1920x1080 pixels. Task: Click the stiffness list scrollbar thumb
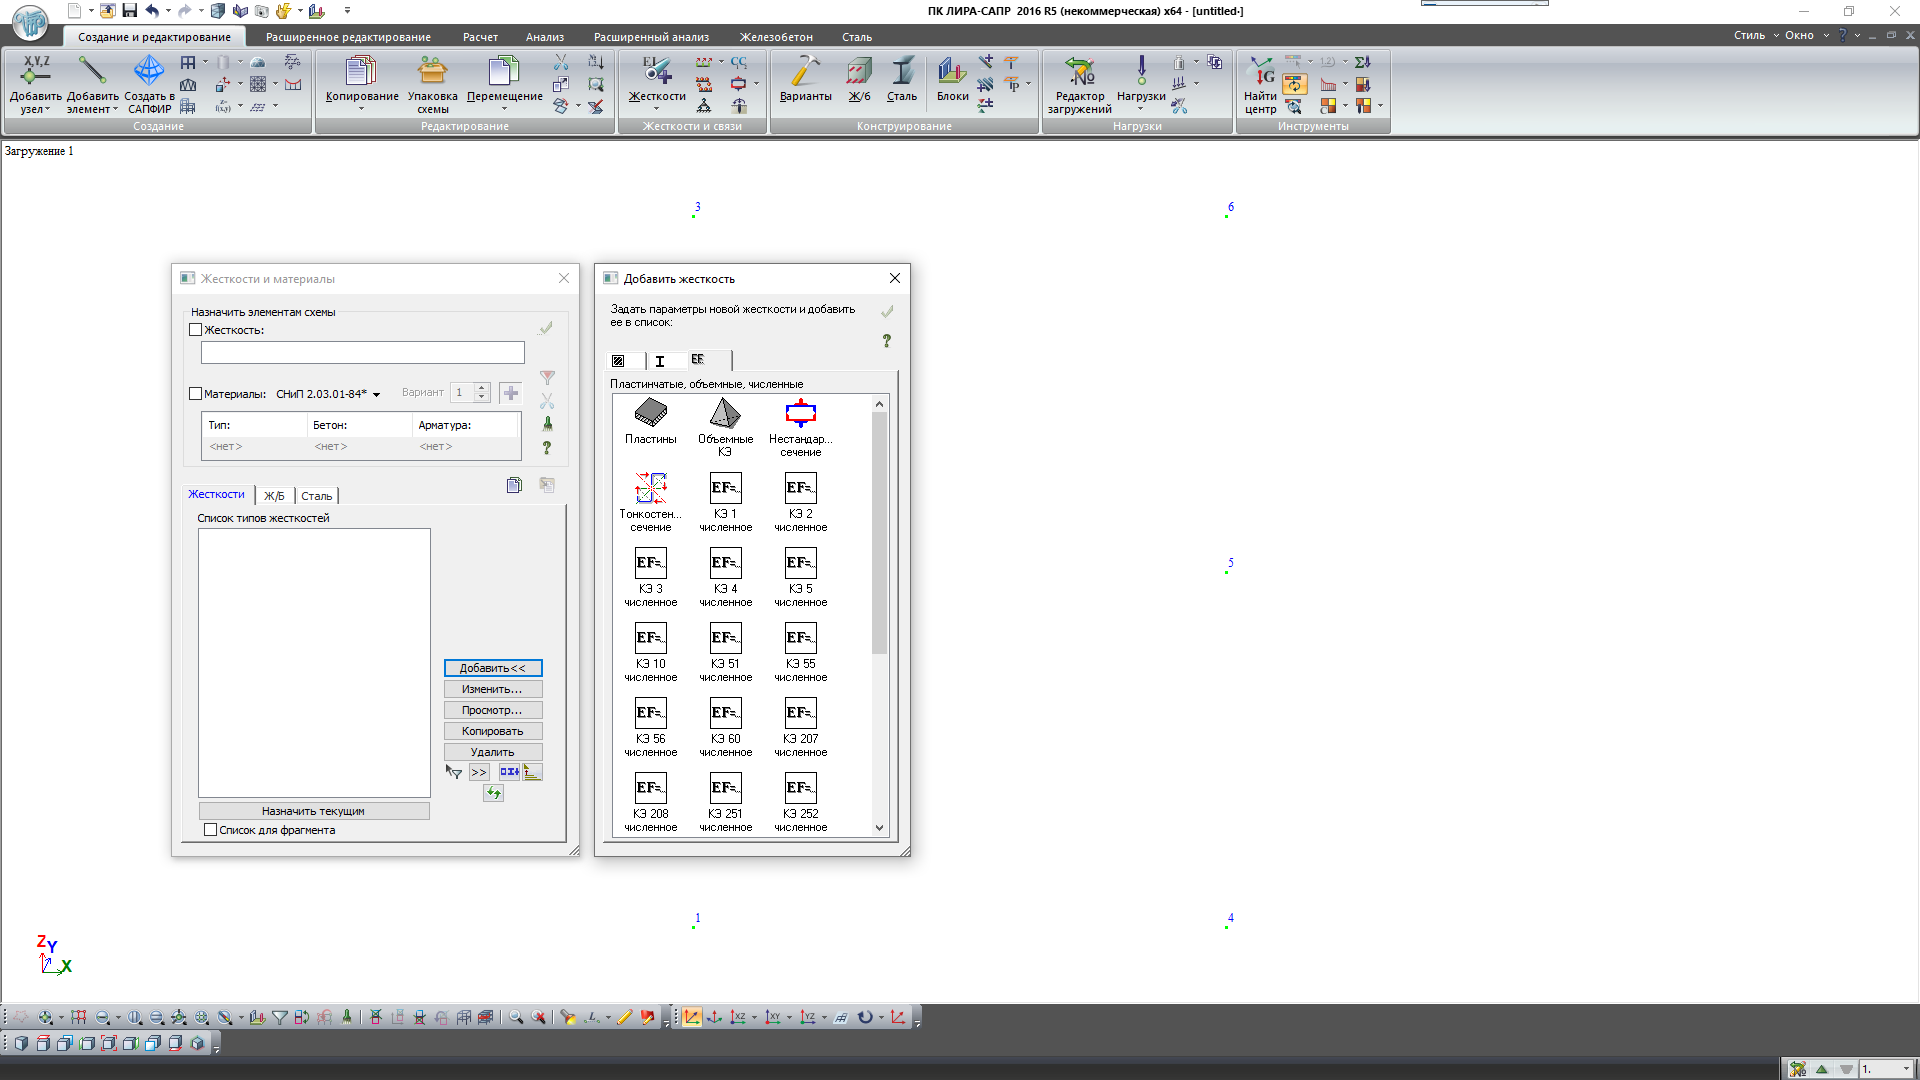point(879,533)
